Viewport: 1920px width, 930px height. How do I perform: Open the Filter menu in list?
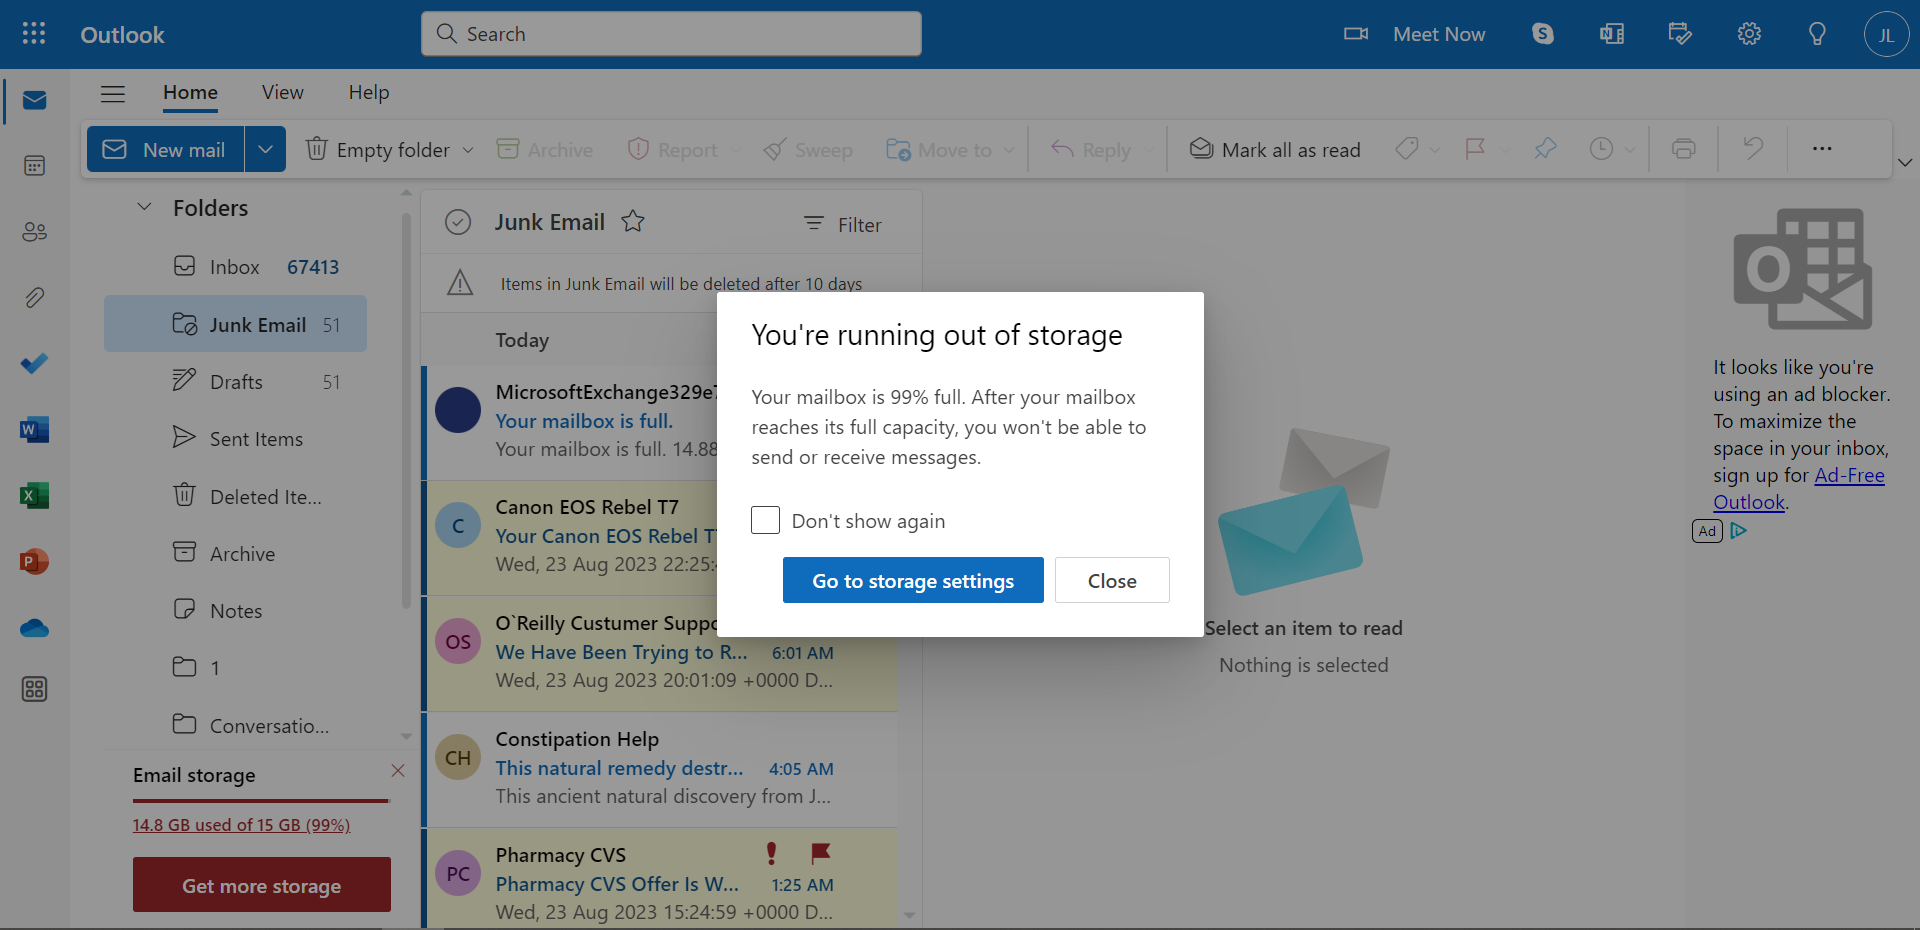(x=843, y=224)
